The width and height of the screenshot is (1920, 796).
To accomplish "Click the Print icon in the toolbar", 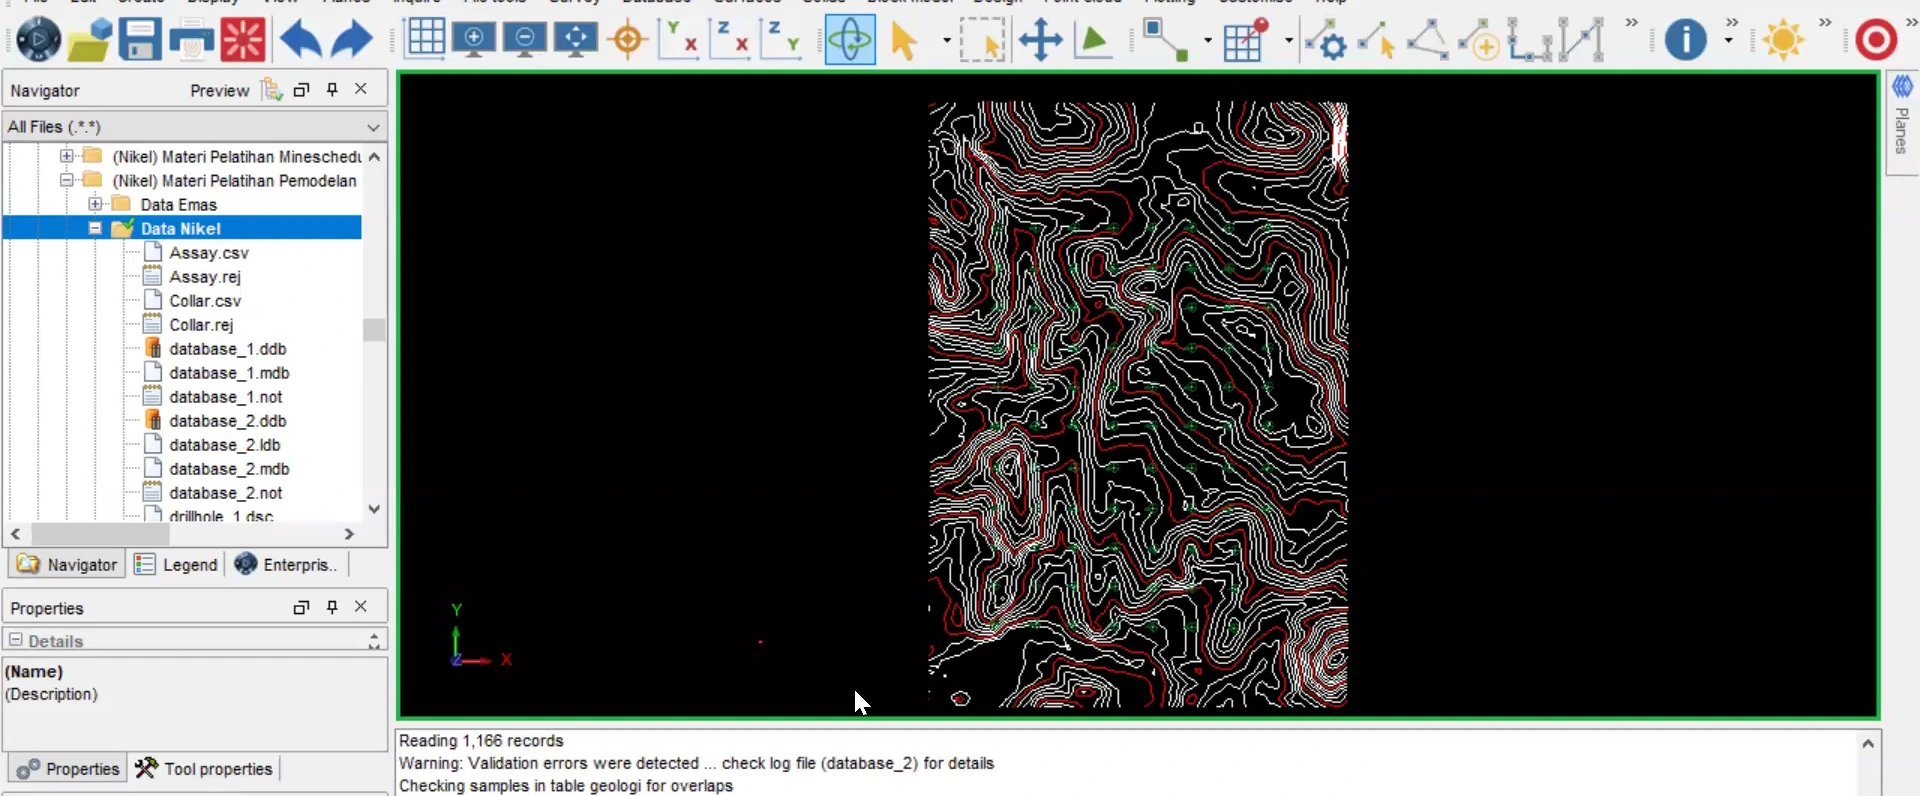I will tap(191, 40).
